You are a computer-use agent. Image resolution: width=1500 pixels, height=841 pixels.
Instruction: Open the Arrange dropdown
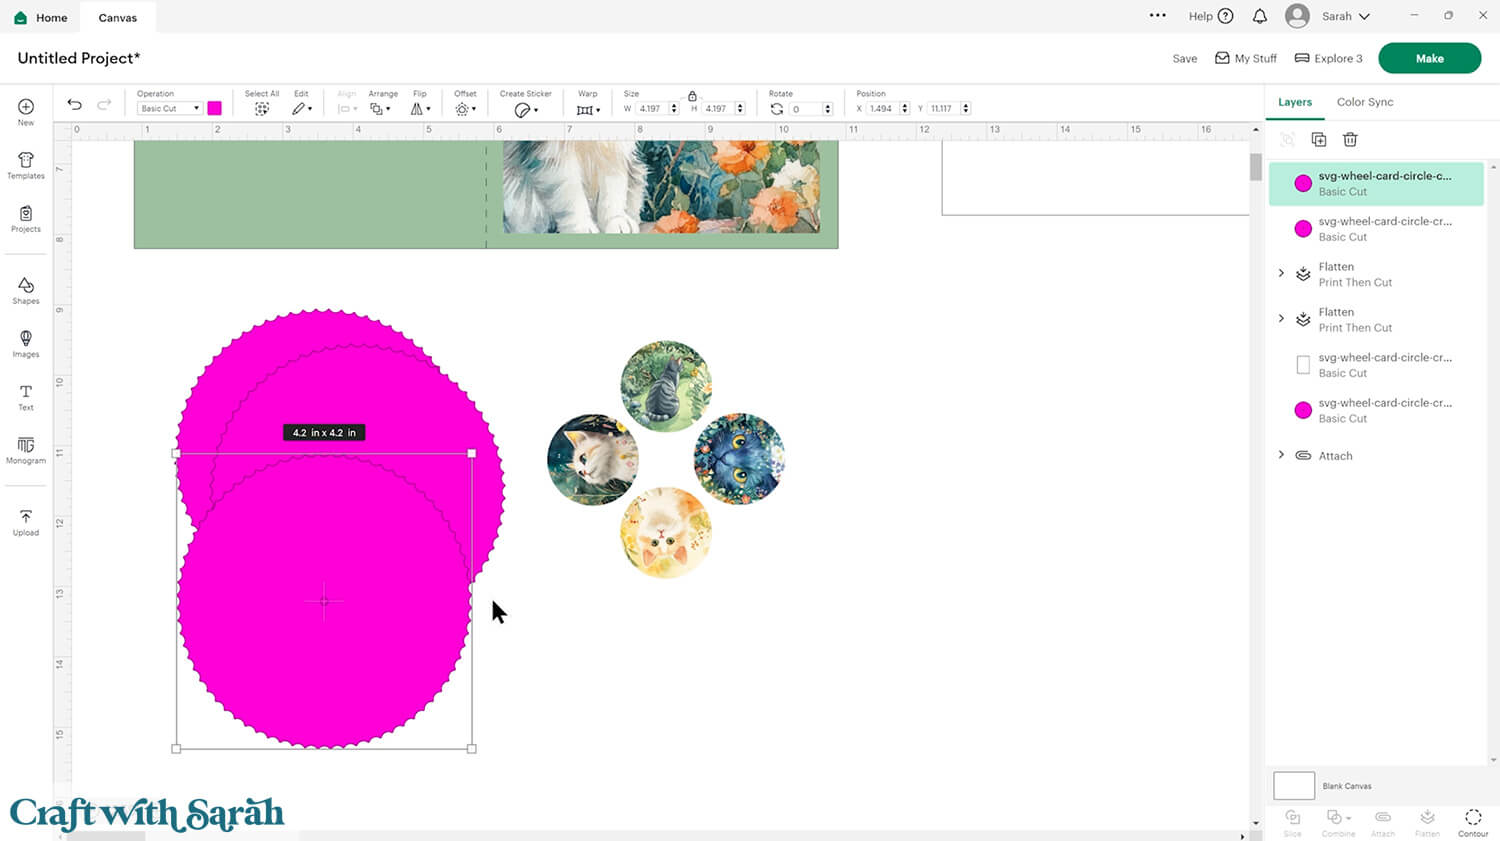click(380, 109)
